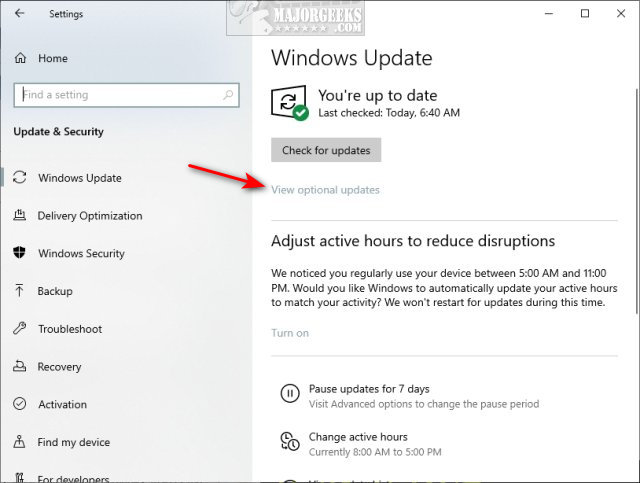Click the back arrow in Settings
The width and height of the screenshot is (640, 483).
(19, 13)
